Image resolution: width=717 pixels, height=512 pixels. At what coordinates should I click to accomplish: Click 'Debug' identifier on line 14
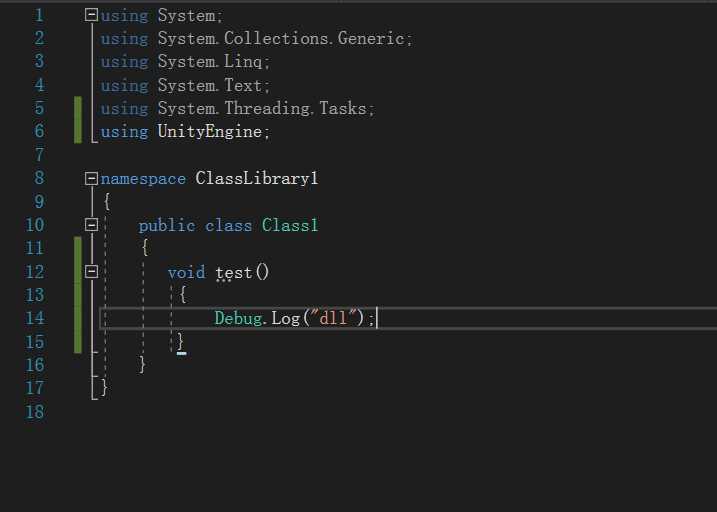pos(238,319)
